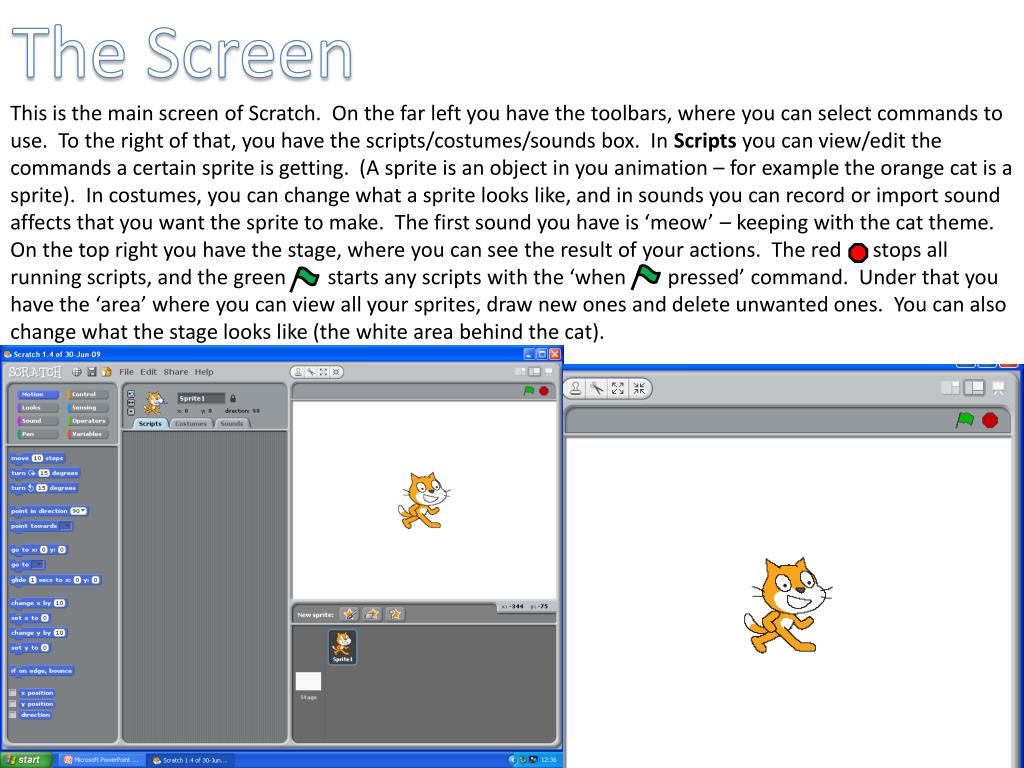Click the Sprite1 name field
The height and width of the screenshot is (768, 1024).
(x=201, y=398)
